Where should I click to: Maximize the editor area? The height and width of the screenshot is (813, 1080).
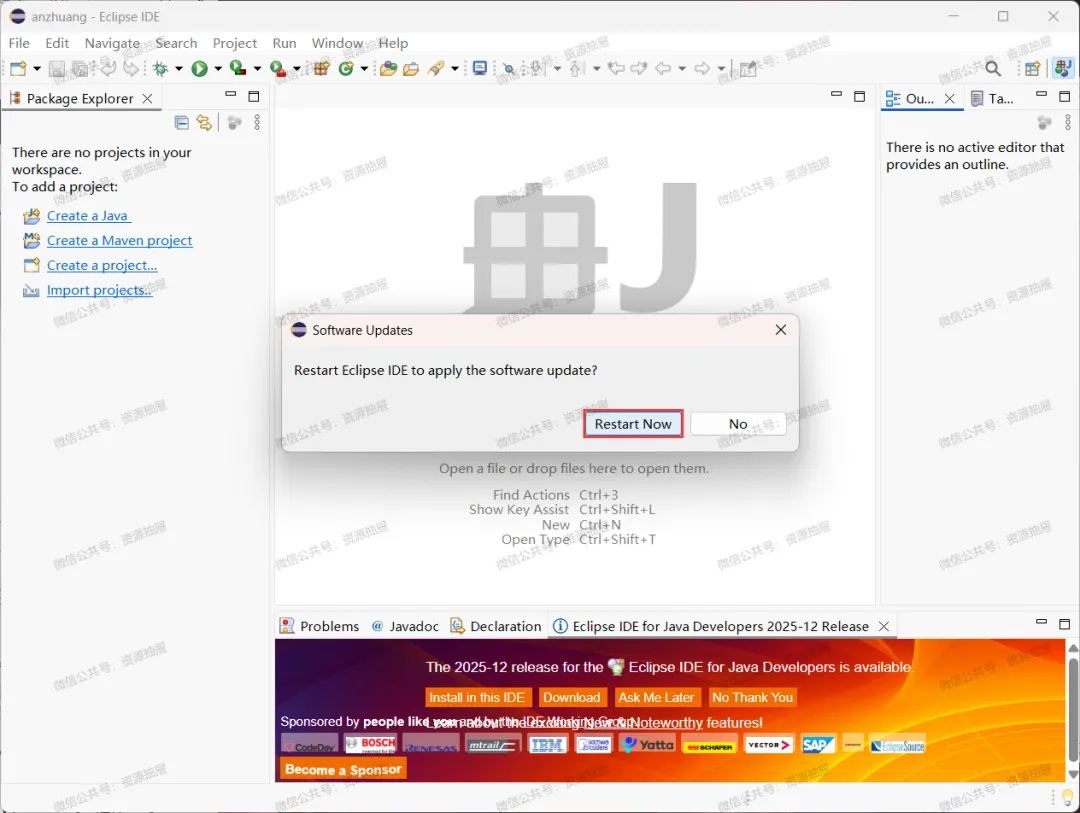point(859,96)
